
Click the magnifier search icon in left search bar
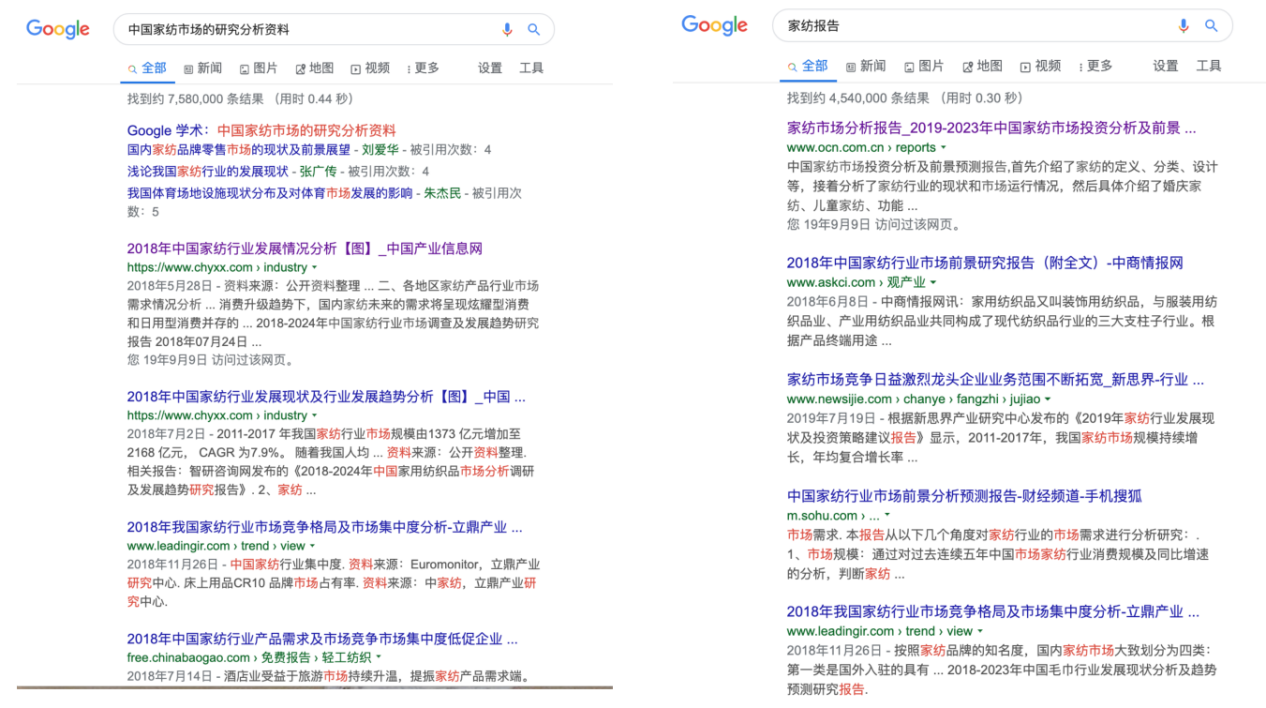pos(534,30)
